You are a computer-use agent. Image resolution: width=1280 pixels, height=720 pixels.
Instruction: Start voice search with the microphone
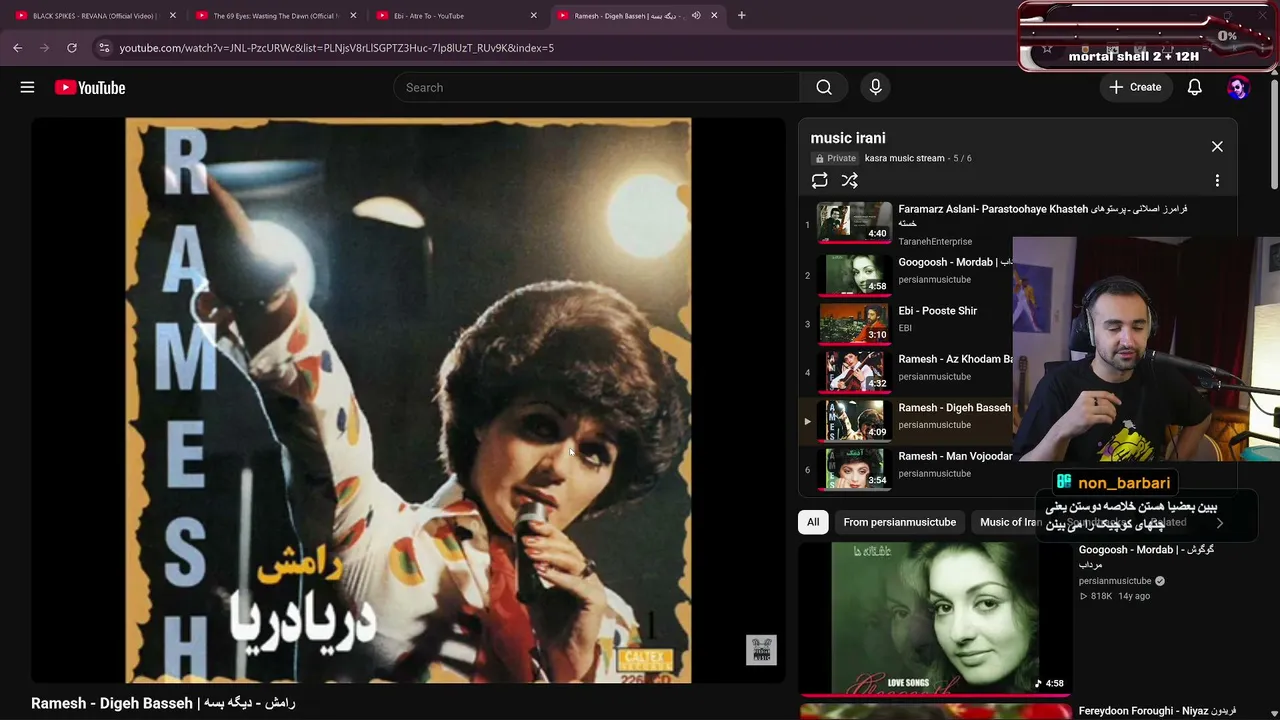point(875,87)
